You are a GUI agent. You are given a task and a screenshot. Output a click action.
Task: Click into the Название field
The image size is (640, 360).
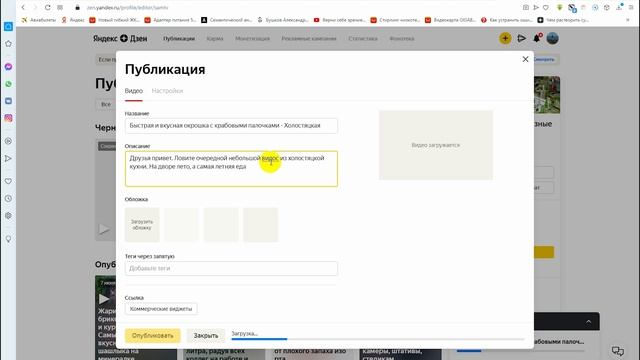tap(231, 126)
